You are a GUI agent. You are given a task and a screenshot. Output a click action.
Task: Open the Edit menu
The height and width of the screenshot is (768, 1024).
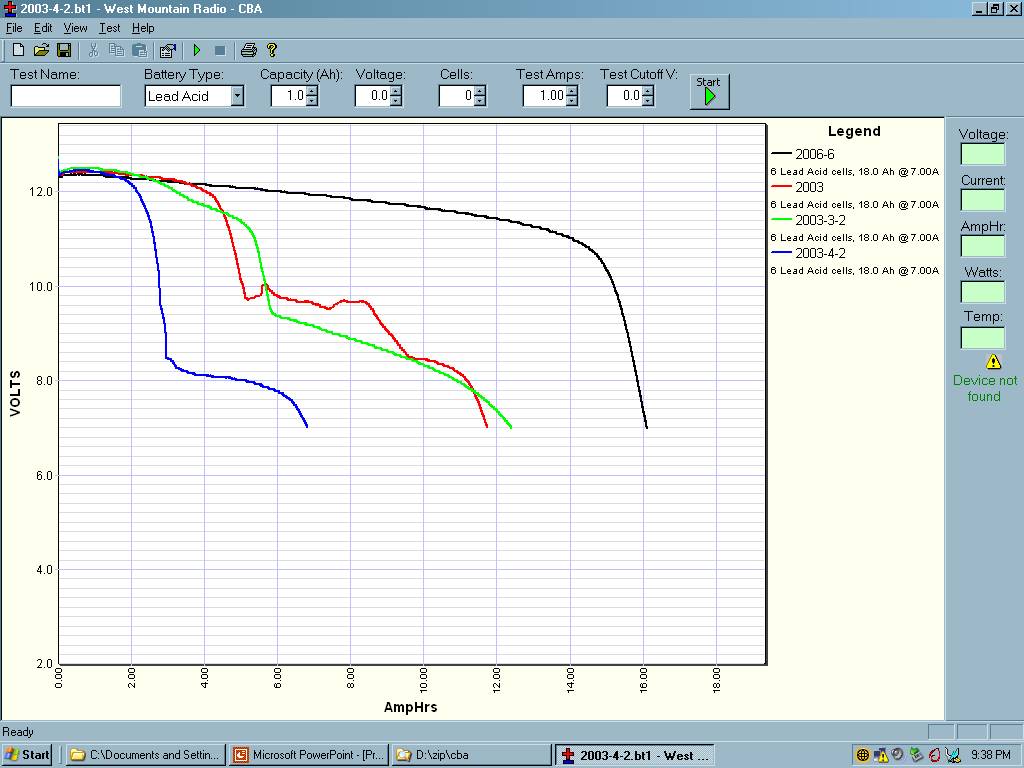[43, 28]
